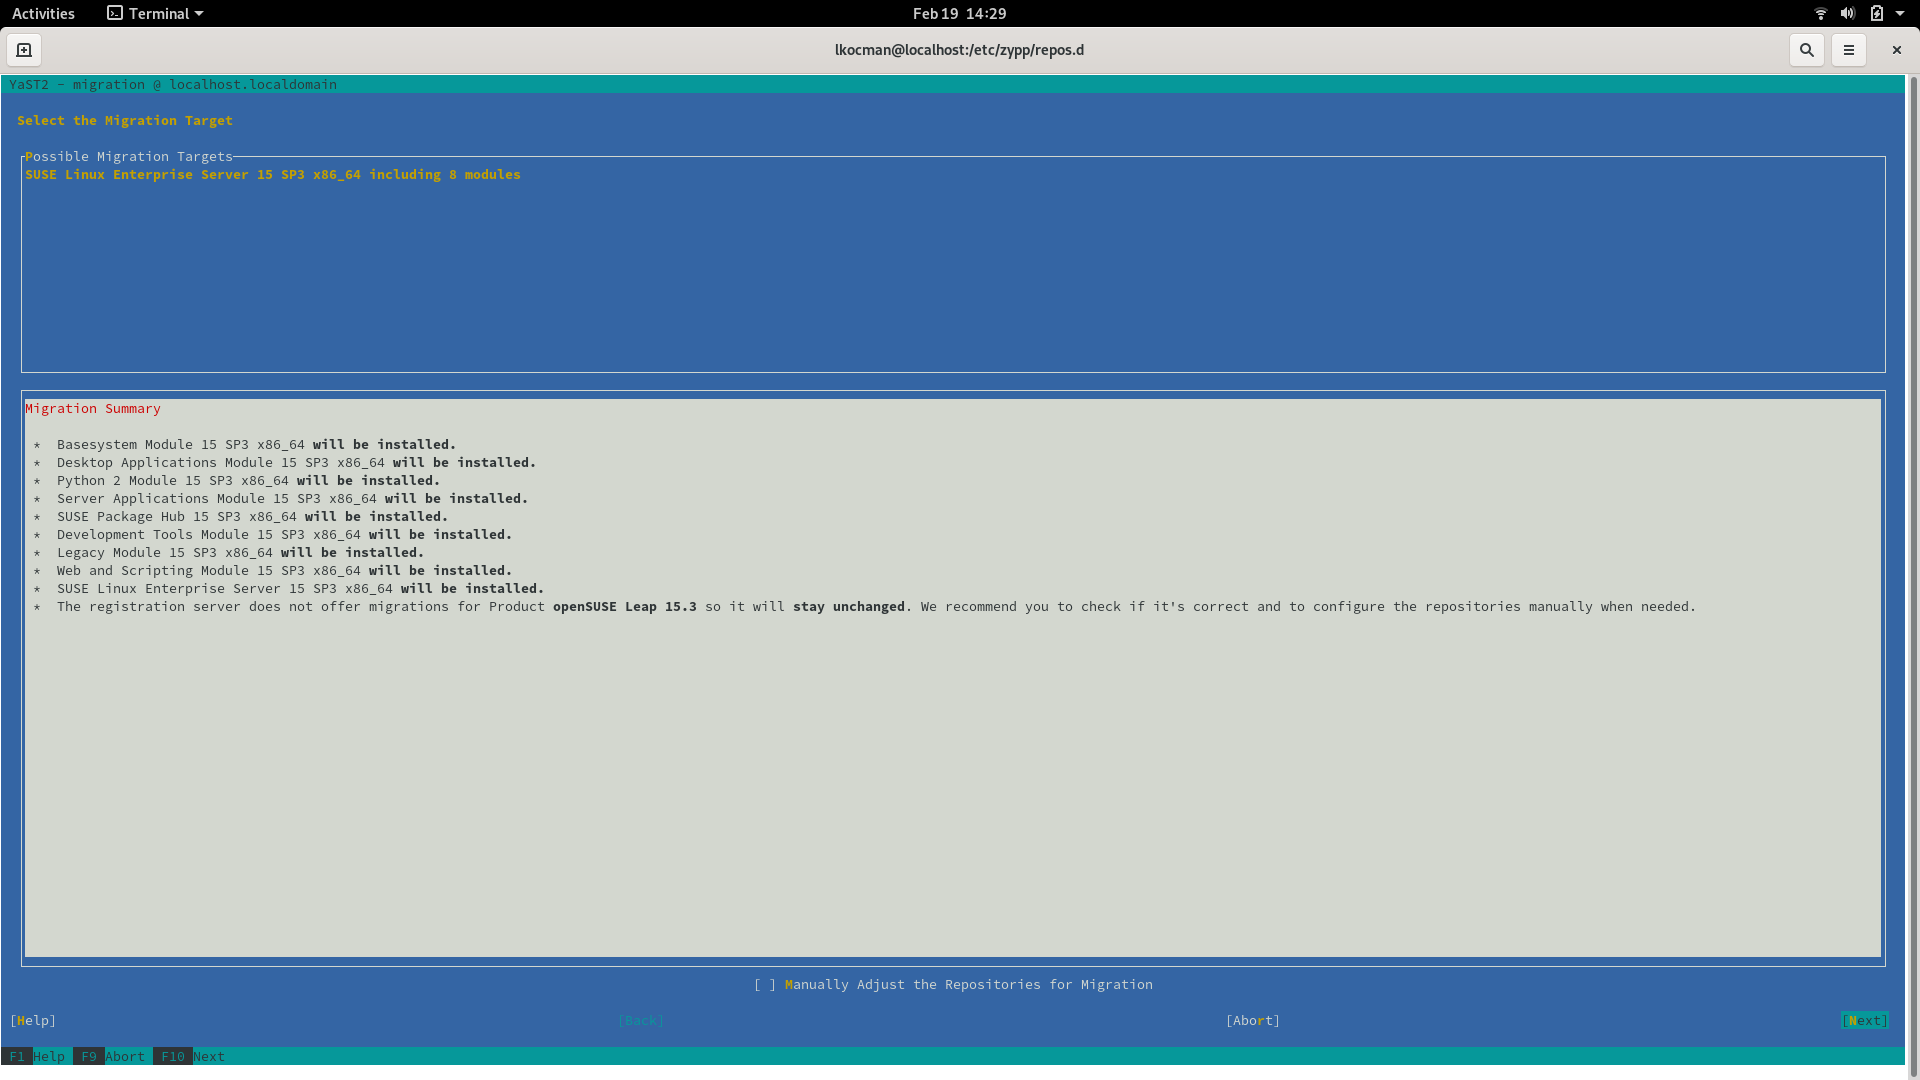Click the battery status icon
Screen dimensions: 1920x1080
coord(1876,14)
